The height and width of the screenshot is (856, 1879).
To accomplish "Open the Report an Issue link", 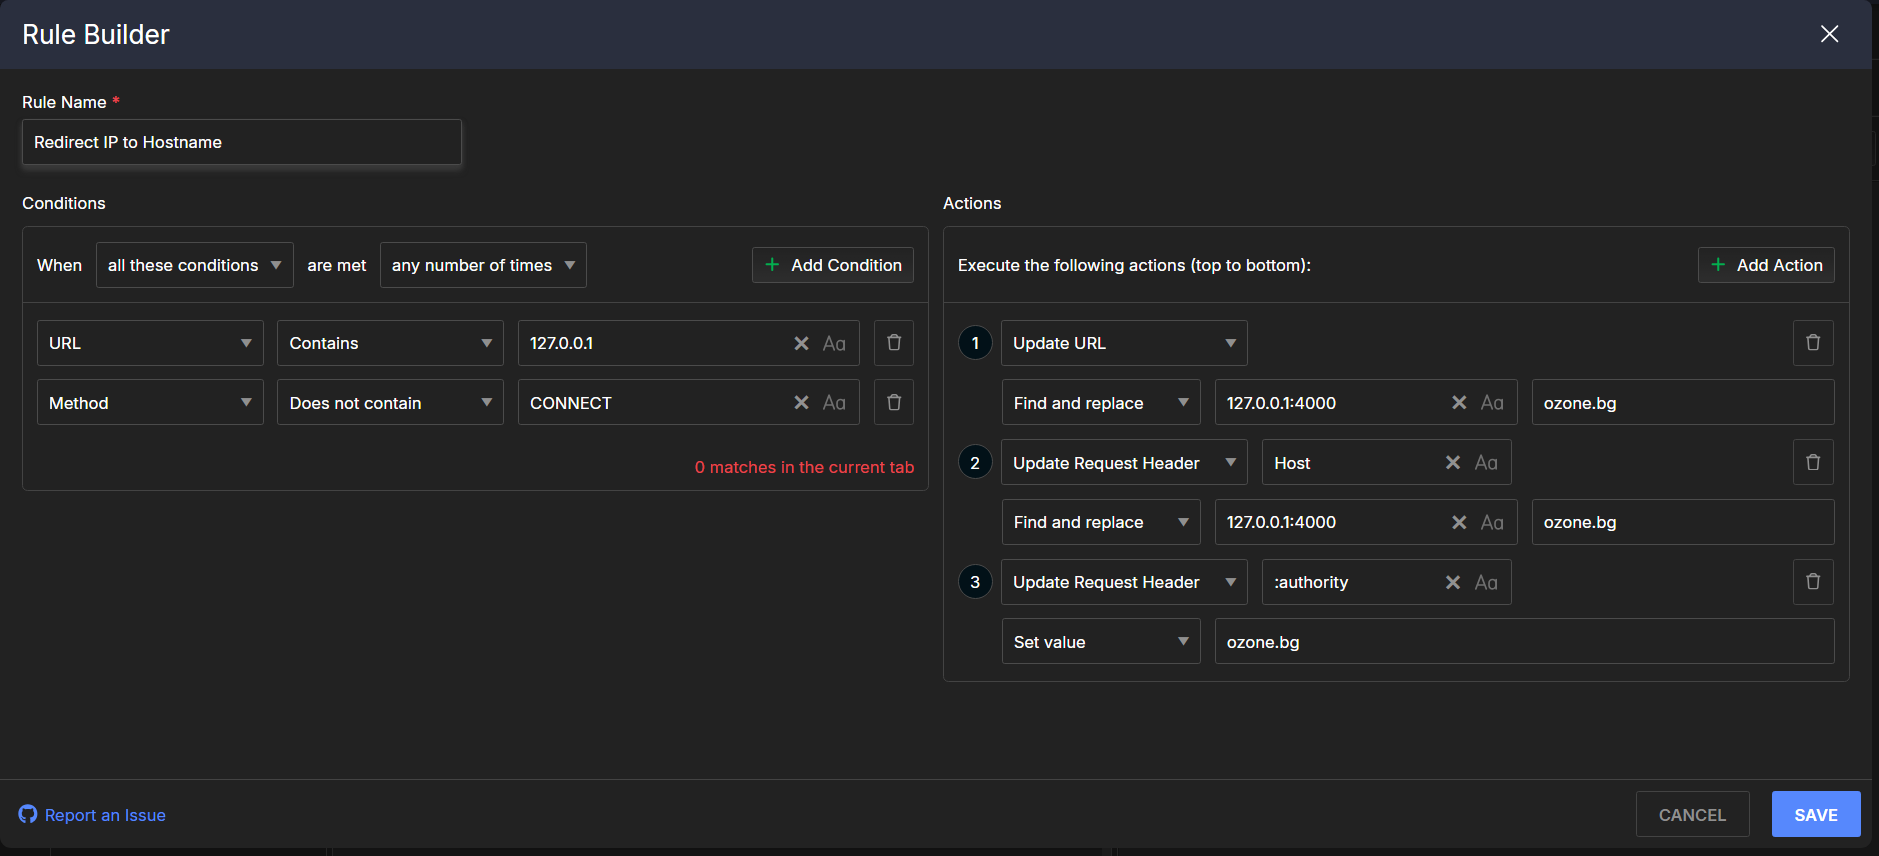I will click(x=104, y=815).
